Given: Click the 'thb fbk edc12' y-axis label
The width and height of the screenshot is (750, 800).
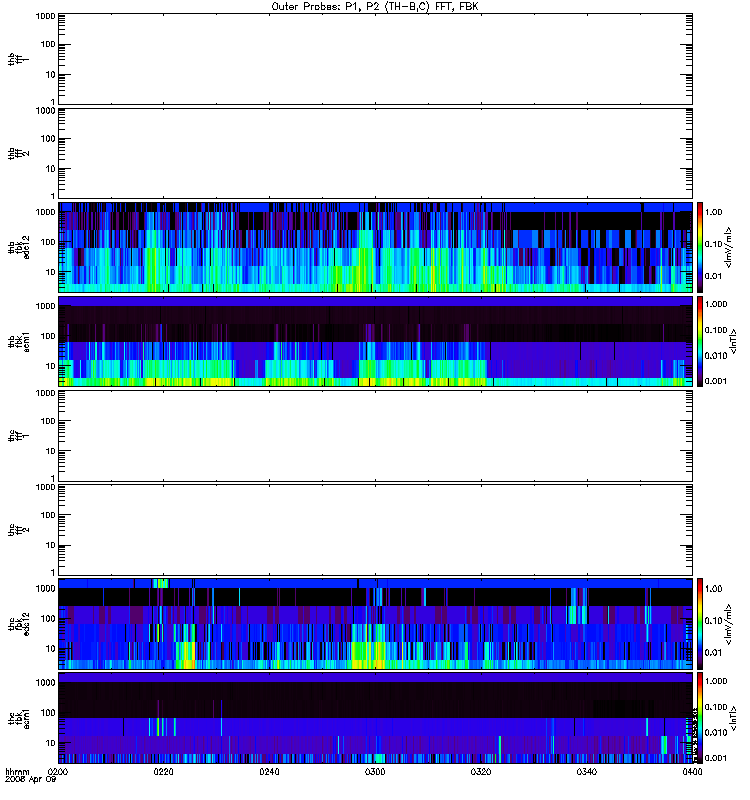Looking at the screenshot, I should [18, 247].
